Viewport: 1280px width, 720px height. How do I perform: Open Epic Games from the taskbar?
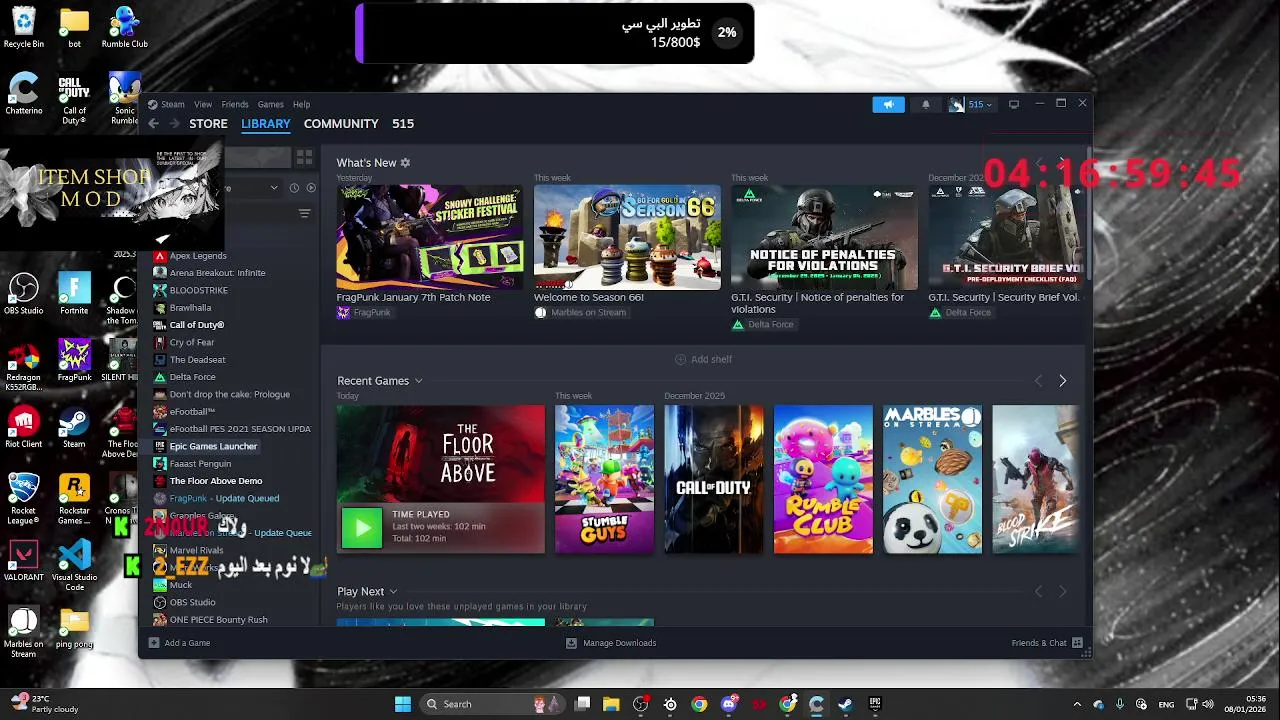(x=875, y=704)
